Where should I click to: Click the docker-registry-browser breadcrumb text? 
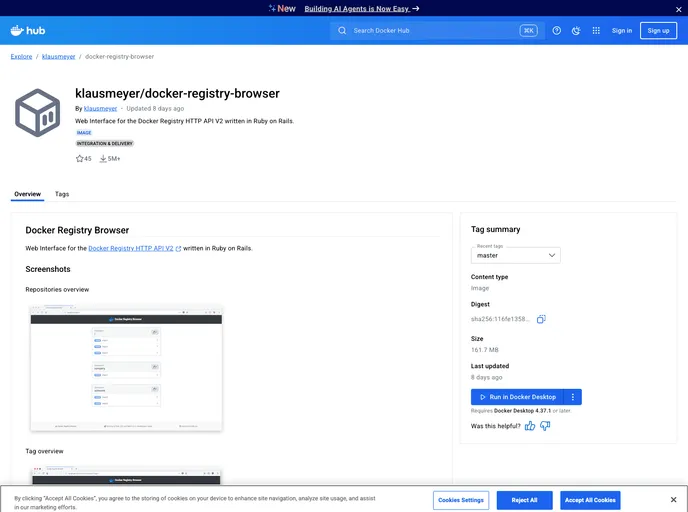tap(119, 57)
